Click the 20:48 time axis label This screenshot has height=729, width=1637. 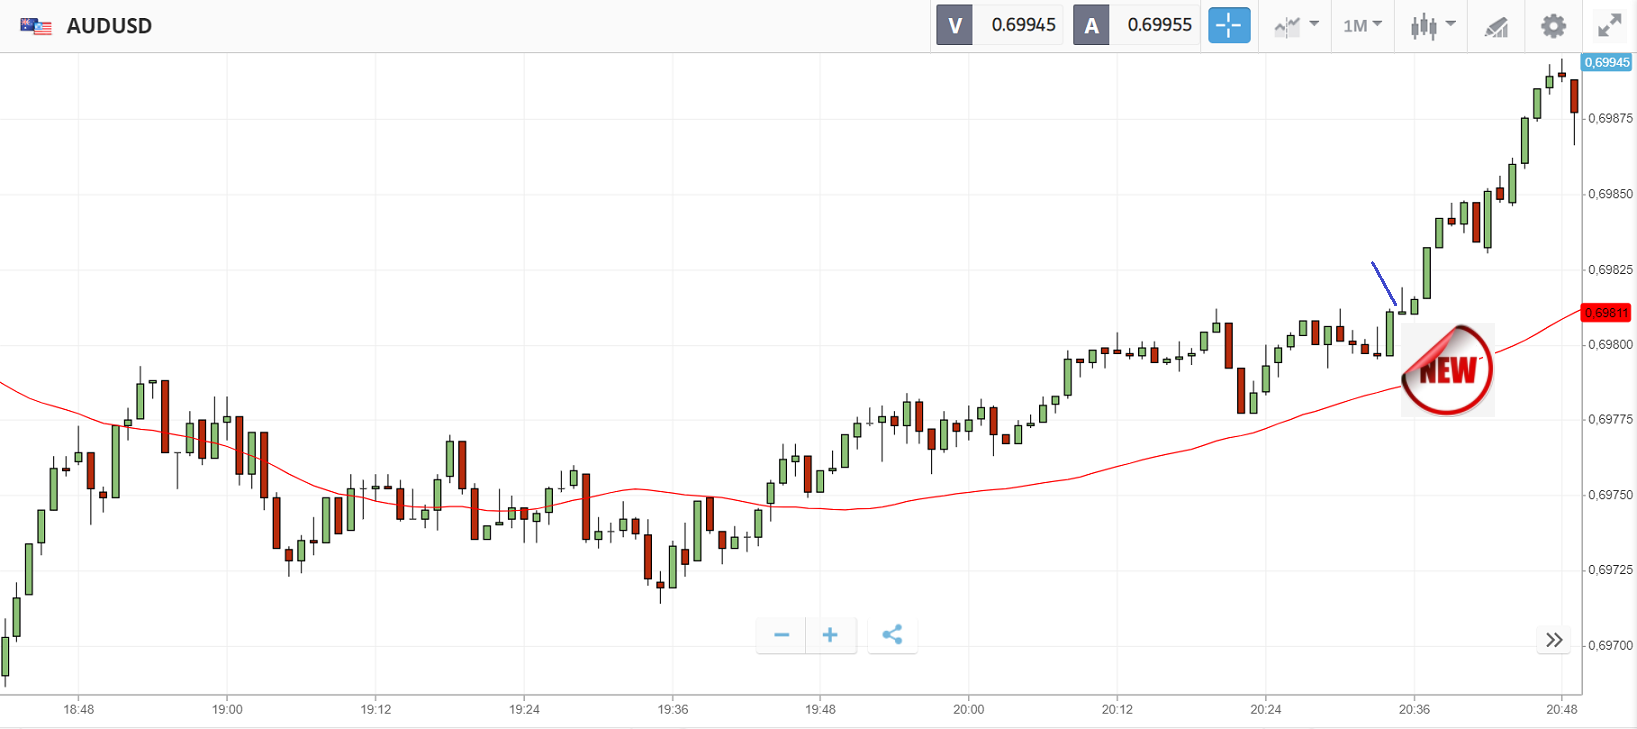[x=1562, y=710]
